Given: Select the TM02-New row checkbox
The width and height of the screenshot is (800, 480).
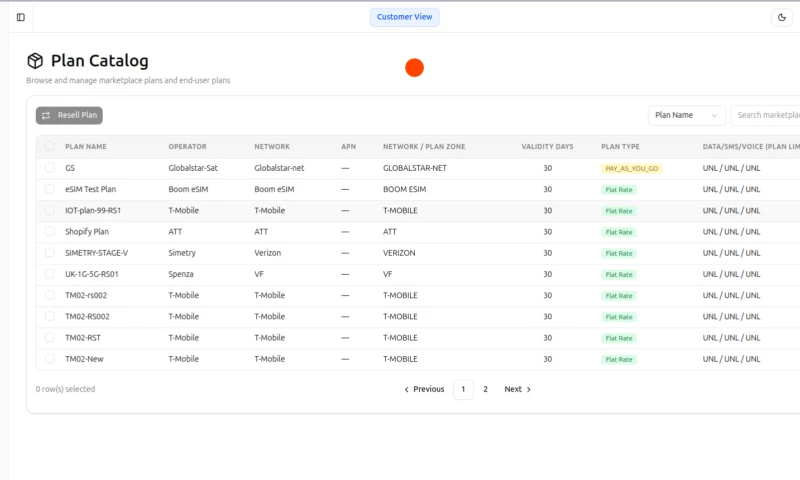Looking at the screenshot, I should [50, 358].
